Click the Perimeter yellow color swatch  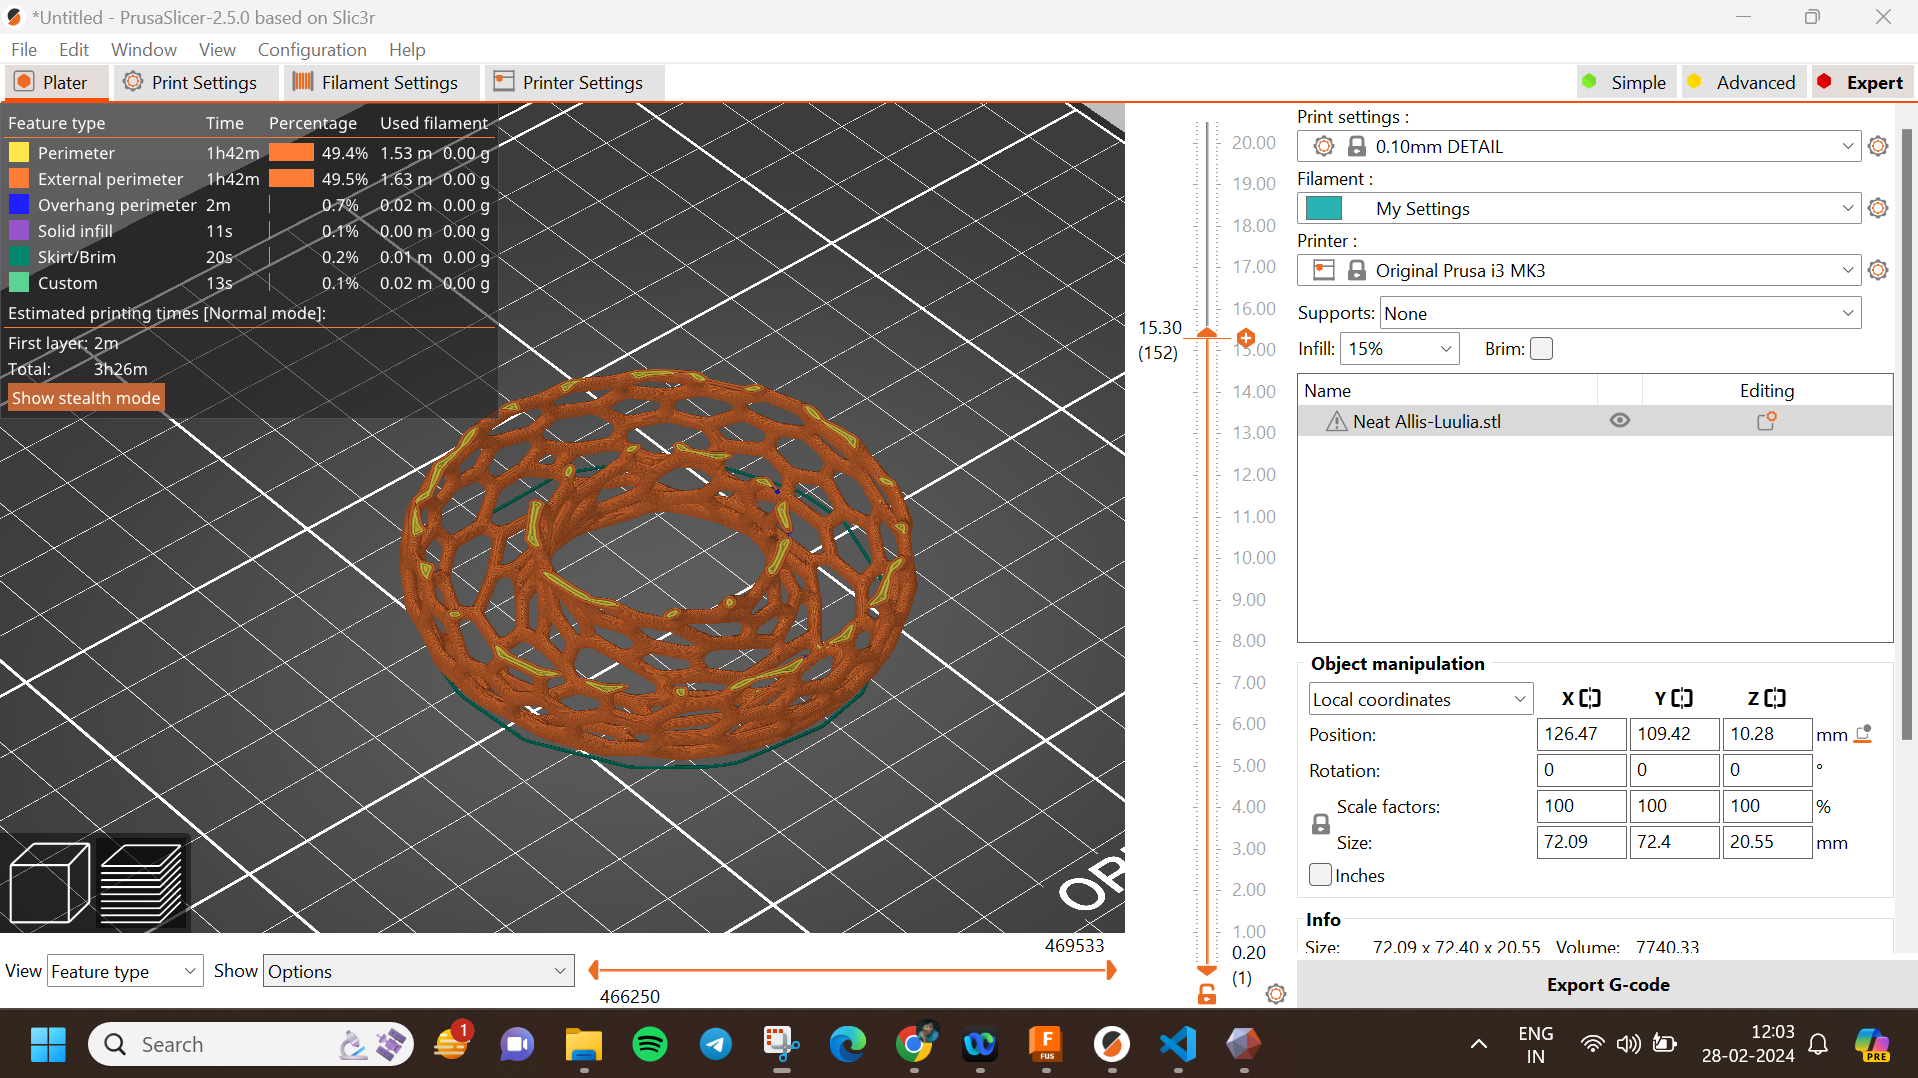pos(19,153)
